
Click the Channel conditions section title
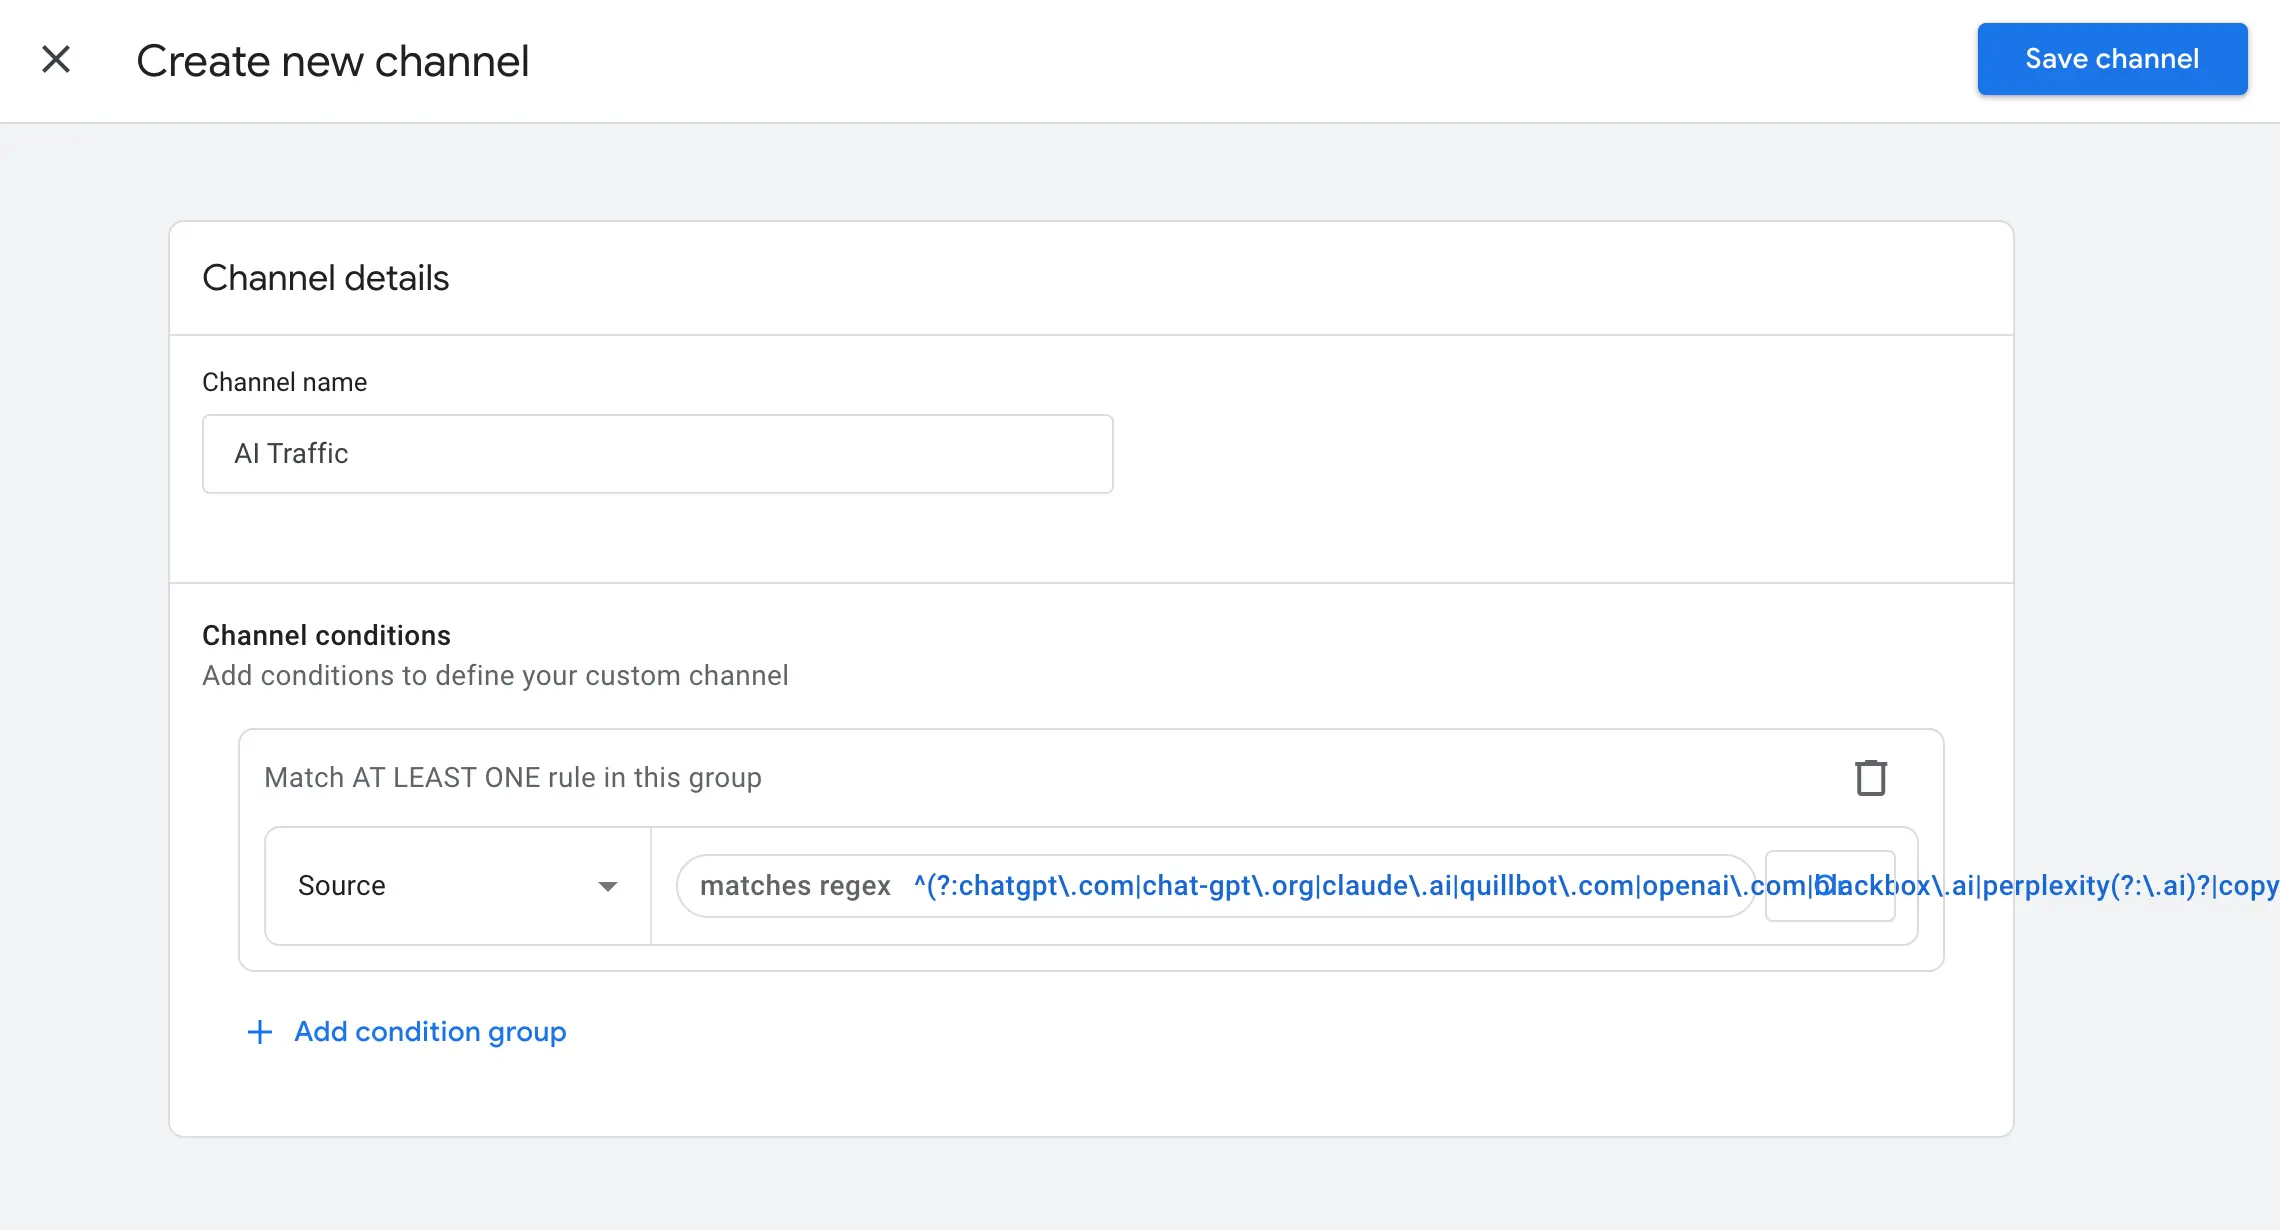coord(326,634)
